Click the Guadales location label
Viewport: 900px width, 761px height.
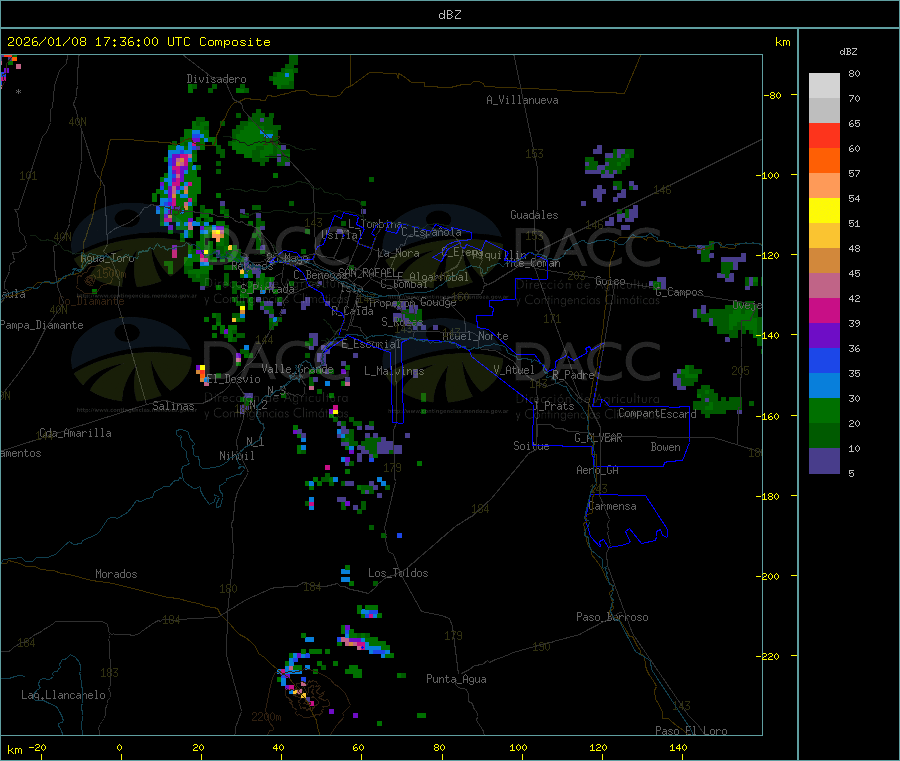(534, 215)
